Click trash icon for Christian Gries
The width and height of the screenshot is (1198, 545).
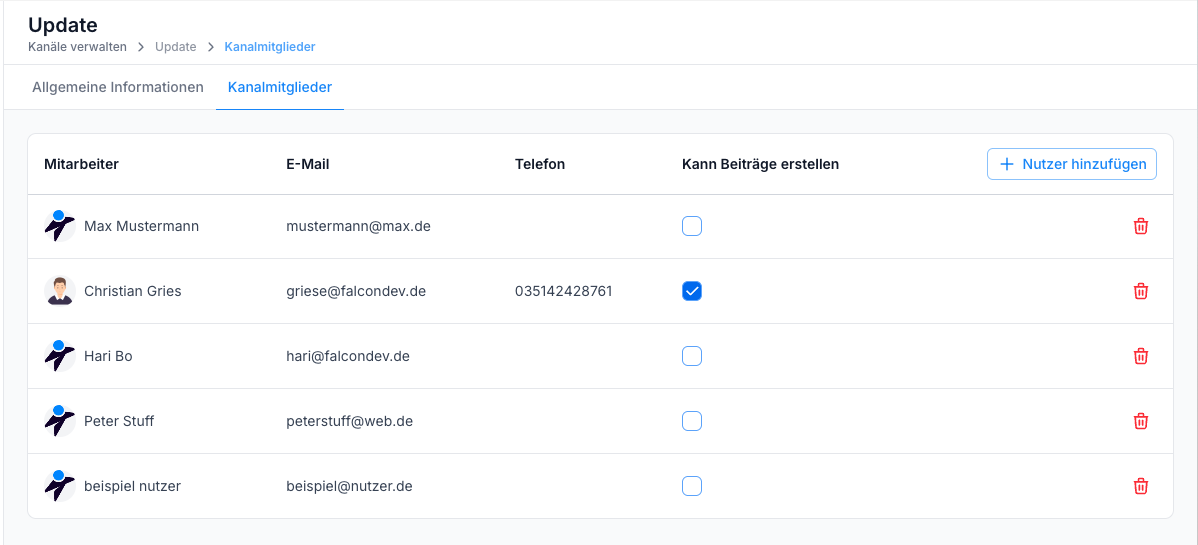pyautogui.click(x=1141, y=291)
